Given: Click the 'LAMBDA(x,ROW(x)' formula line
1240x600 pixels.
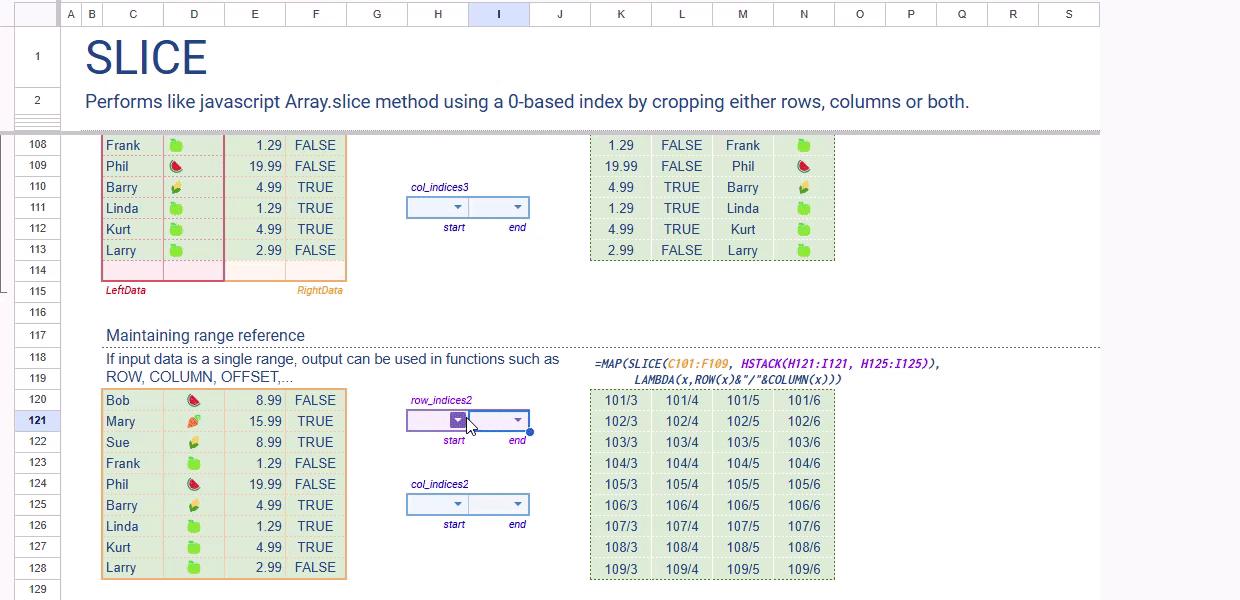Looking at the screenshot, I should coord(738,379).
